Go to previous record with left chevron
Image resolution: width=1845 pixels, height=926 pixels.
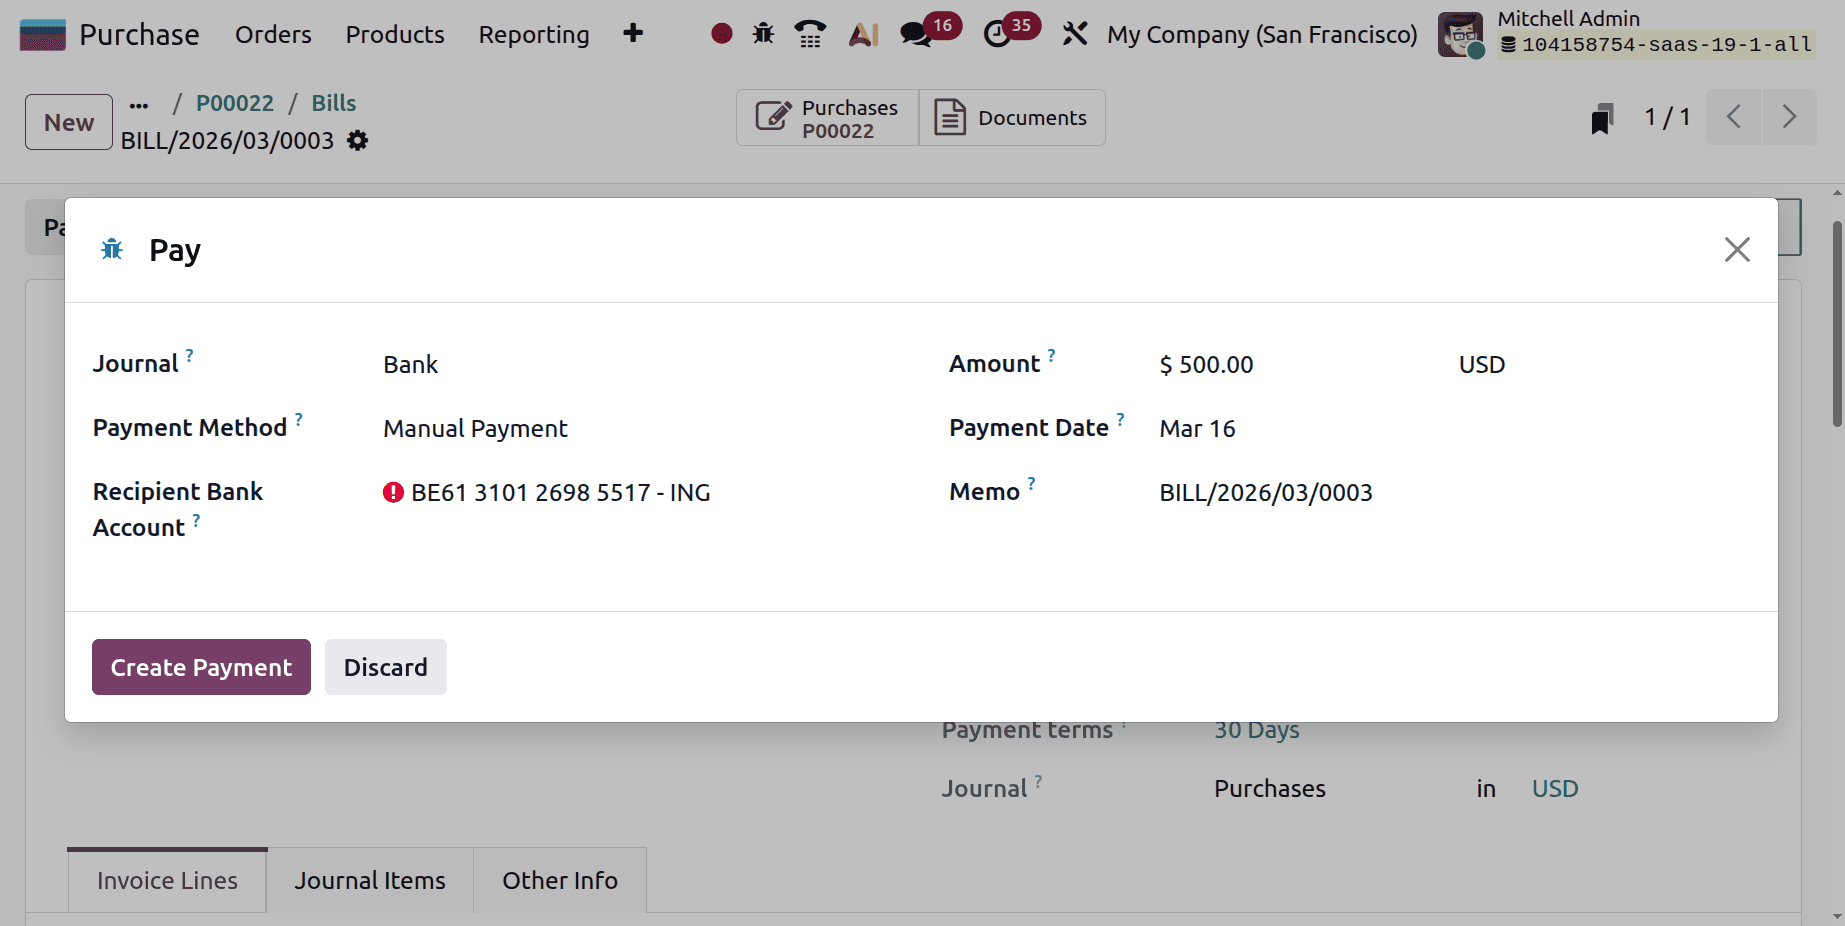1733,117
